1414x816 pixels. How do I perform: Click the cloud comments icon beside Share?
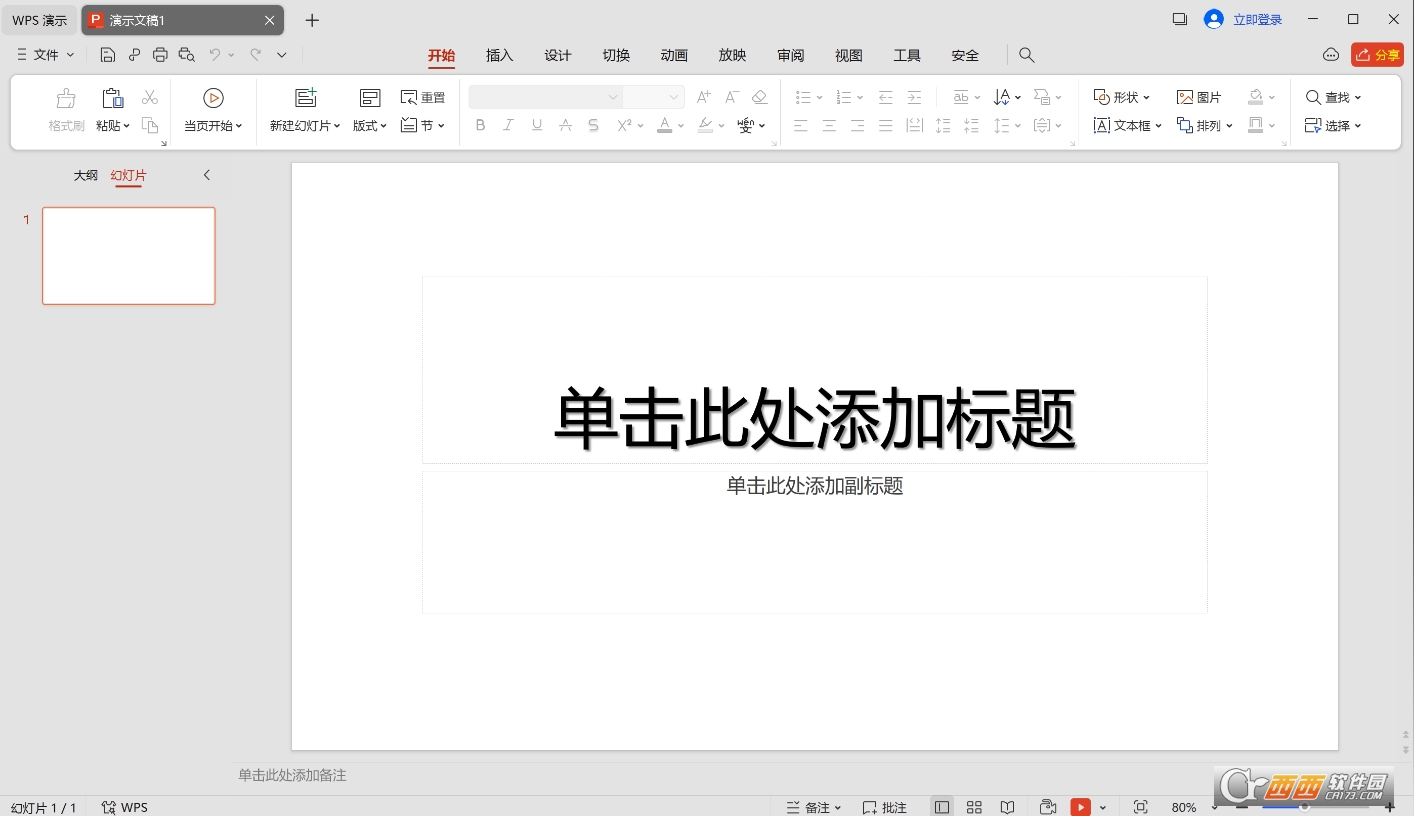1330,55
